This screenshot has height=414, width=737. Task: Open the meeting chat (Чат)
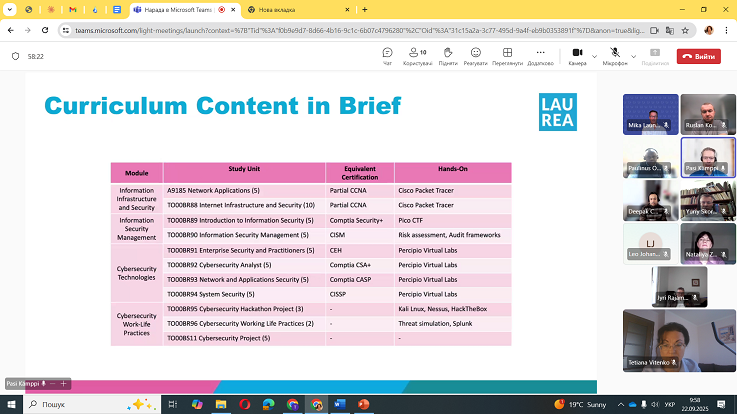pos(387,55)
